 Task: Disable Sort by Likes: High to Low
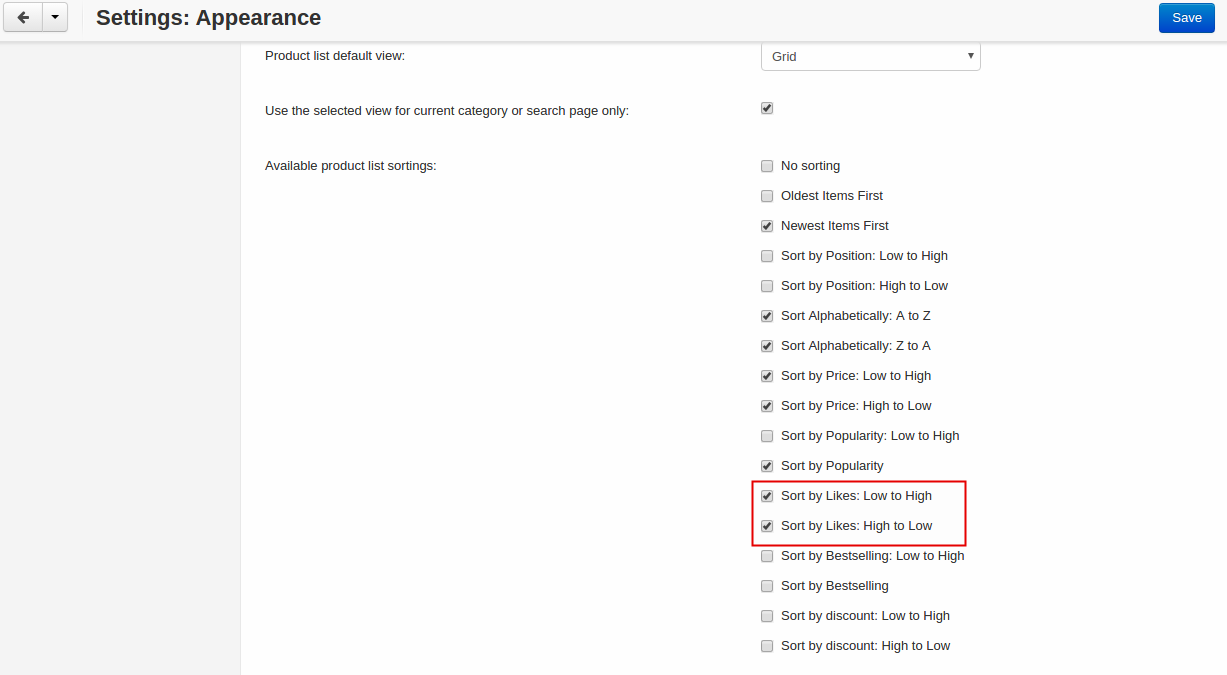click(x=767, y=526)
